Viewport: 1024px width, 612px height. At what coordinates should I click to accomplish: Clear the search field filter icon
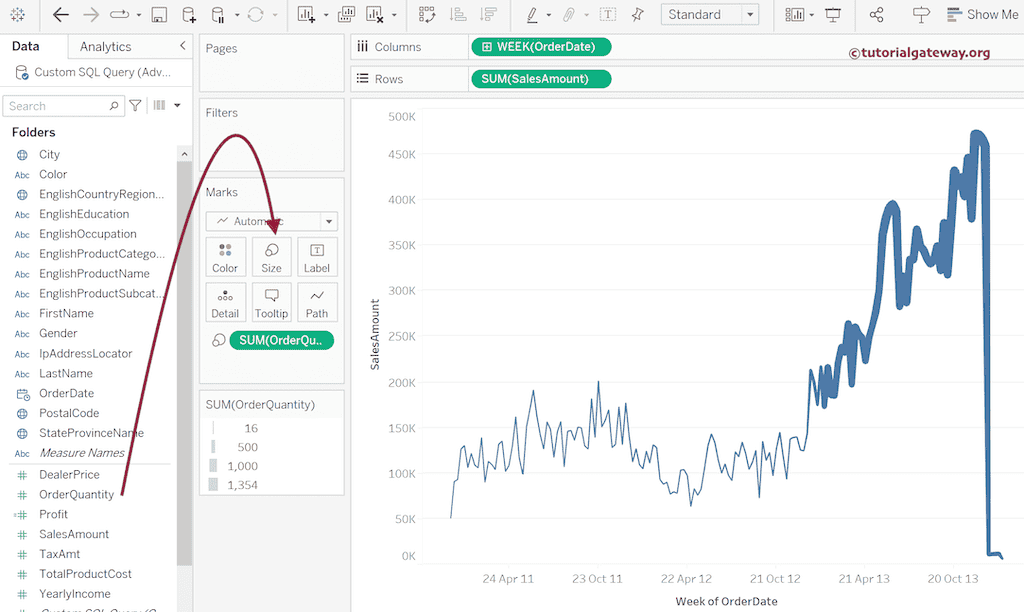[x=135, y=105]
